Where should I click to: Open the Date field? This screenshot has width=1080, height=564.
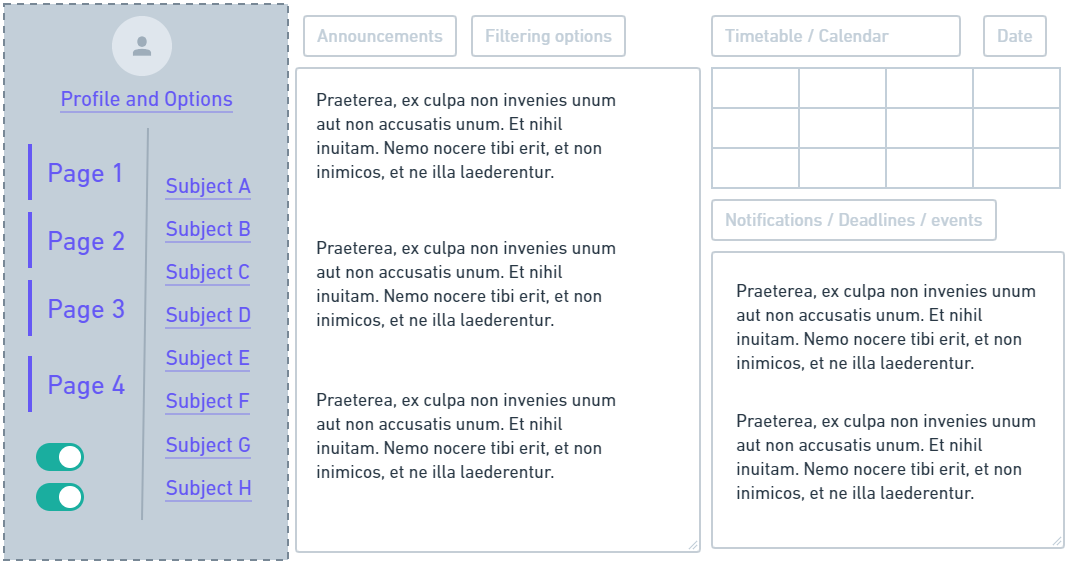pyautogui.click(x=1015, y=36)
